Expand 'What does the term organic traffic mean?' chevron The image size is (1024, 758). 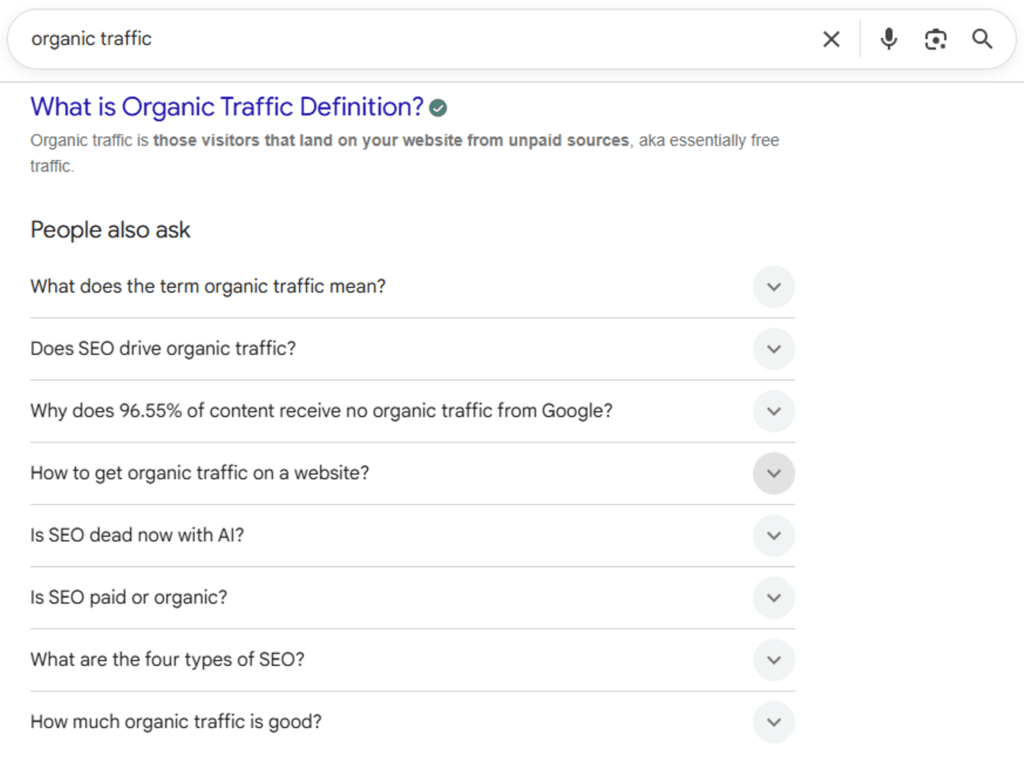point(773,287)
